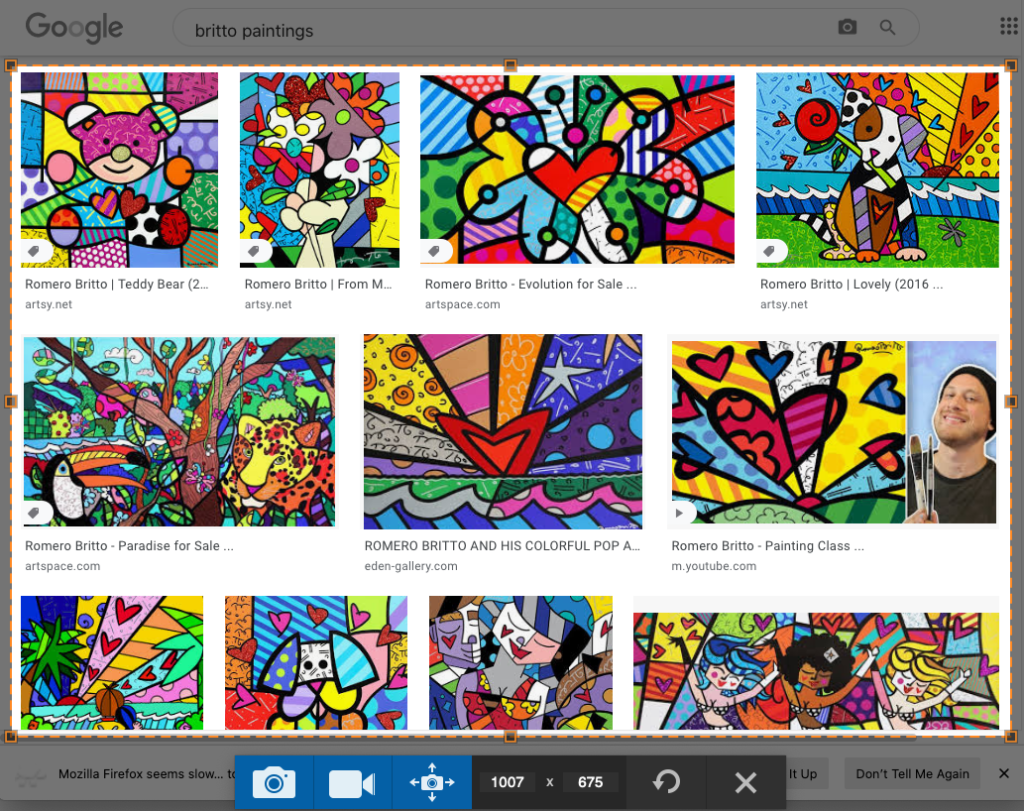The width and height of the screenshot is (1024, 811).
Task: Click 'Romero Britto - Paradise for Sale ...' title
Action: point(129,546)
